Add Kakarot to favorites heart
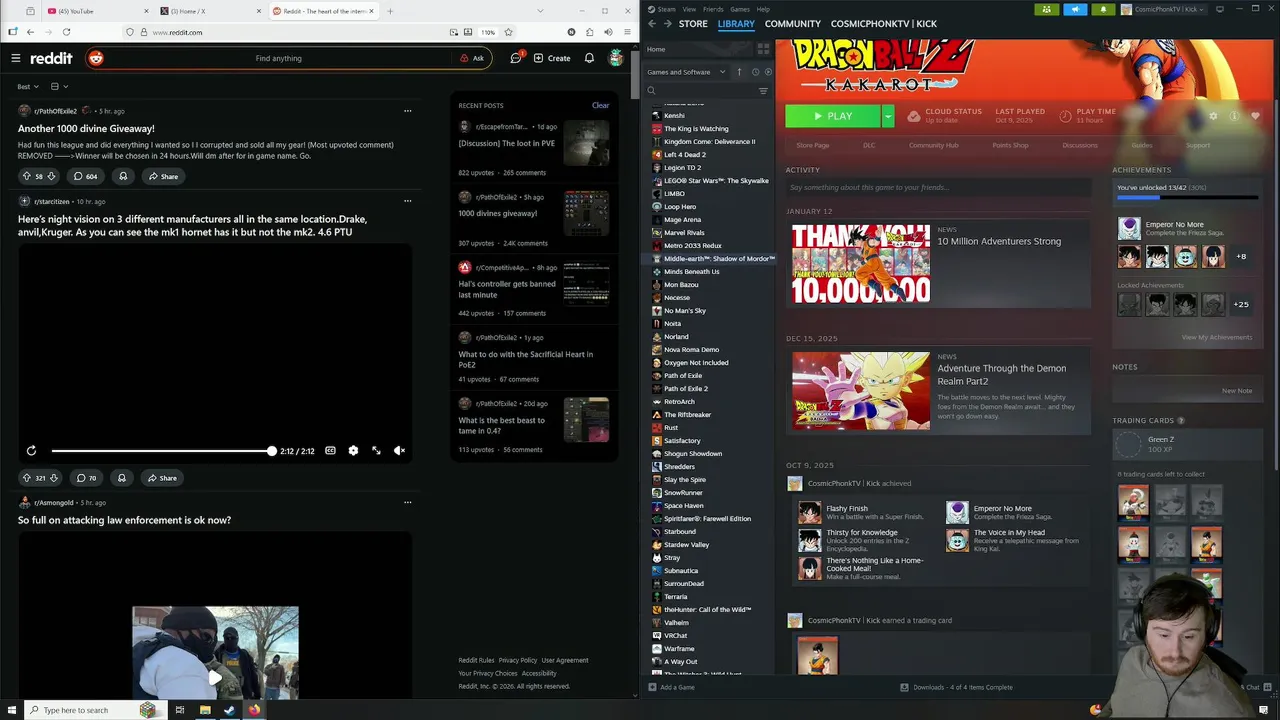 coord(1255,116)
